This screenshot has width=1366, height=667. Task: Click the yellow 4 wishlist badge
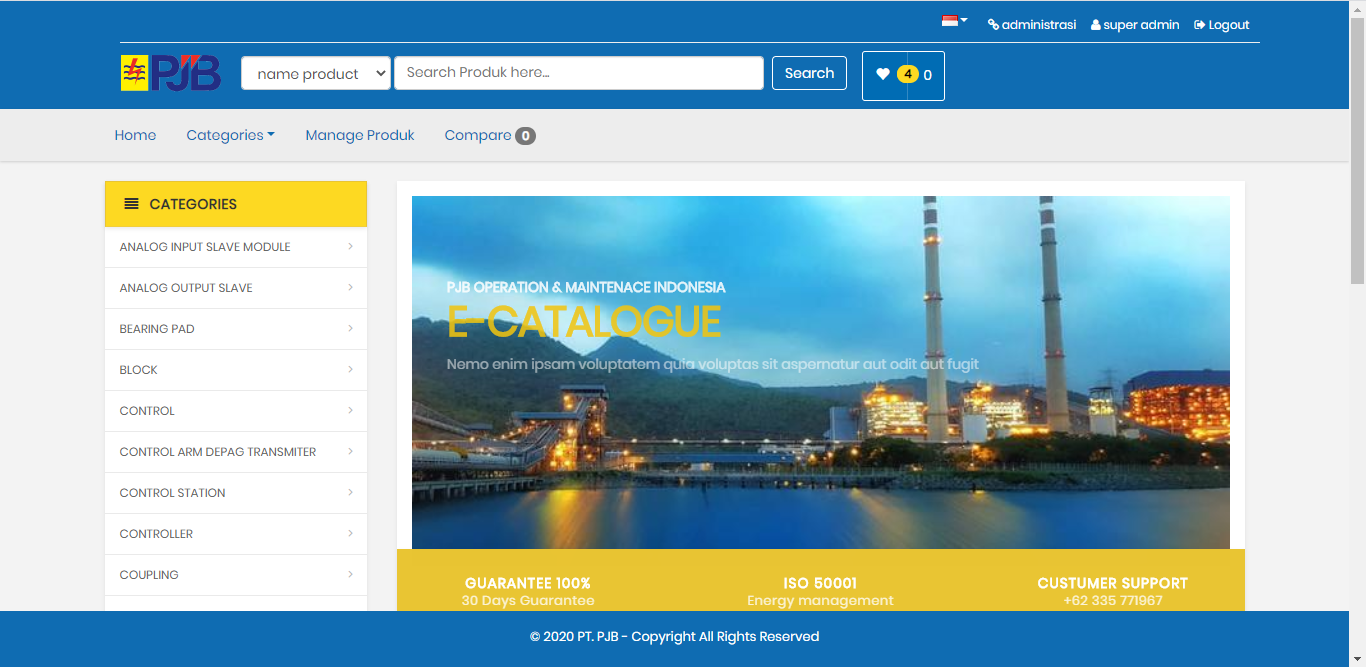tap(907, 74)
